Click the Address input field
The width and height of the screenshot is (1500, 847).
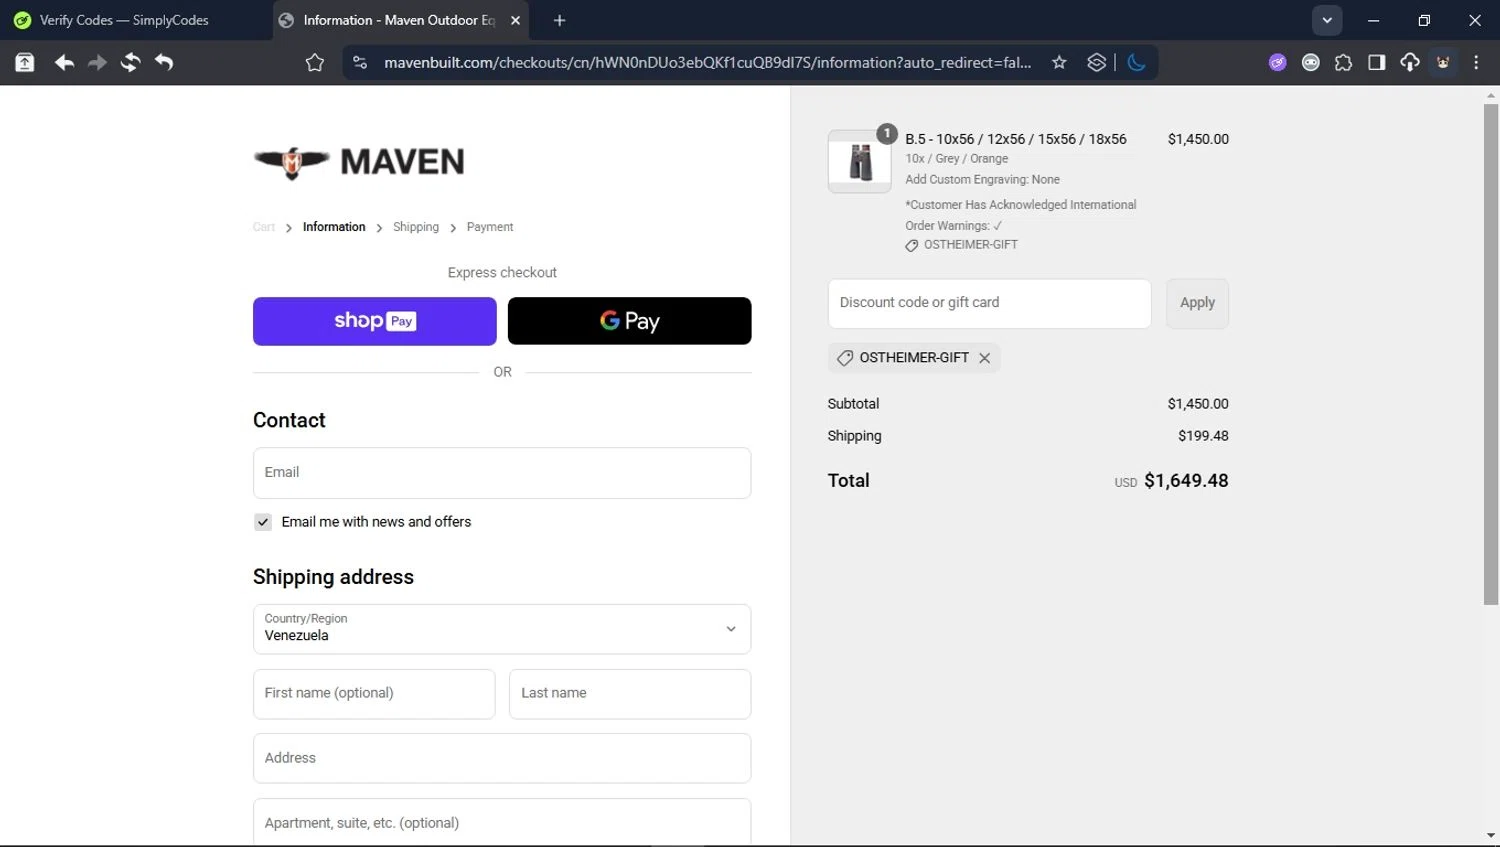pos(502,758)
